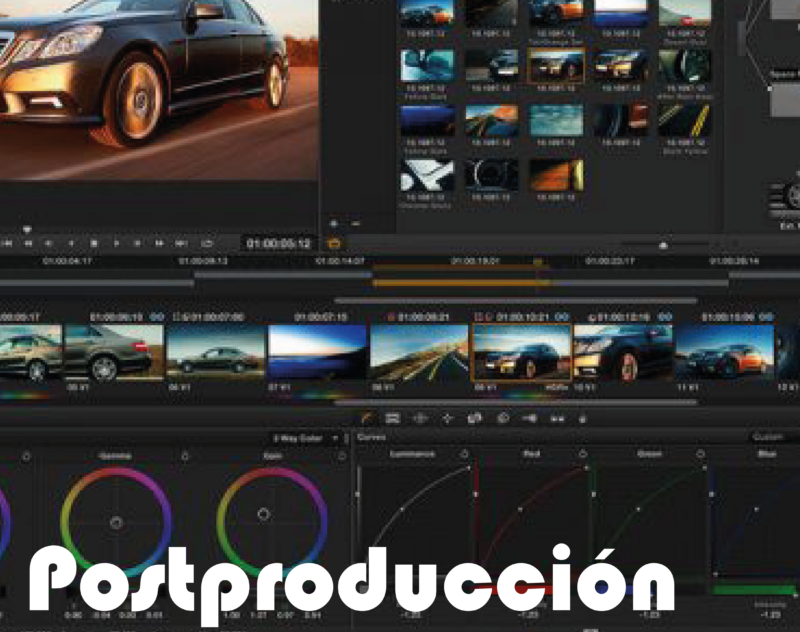
Task: Click inside the Gamma color wheel
Action: click(x=116, y=522)
